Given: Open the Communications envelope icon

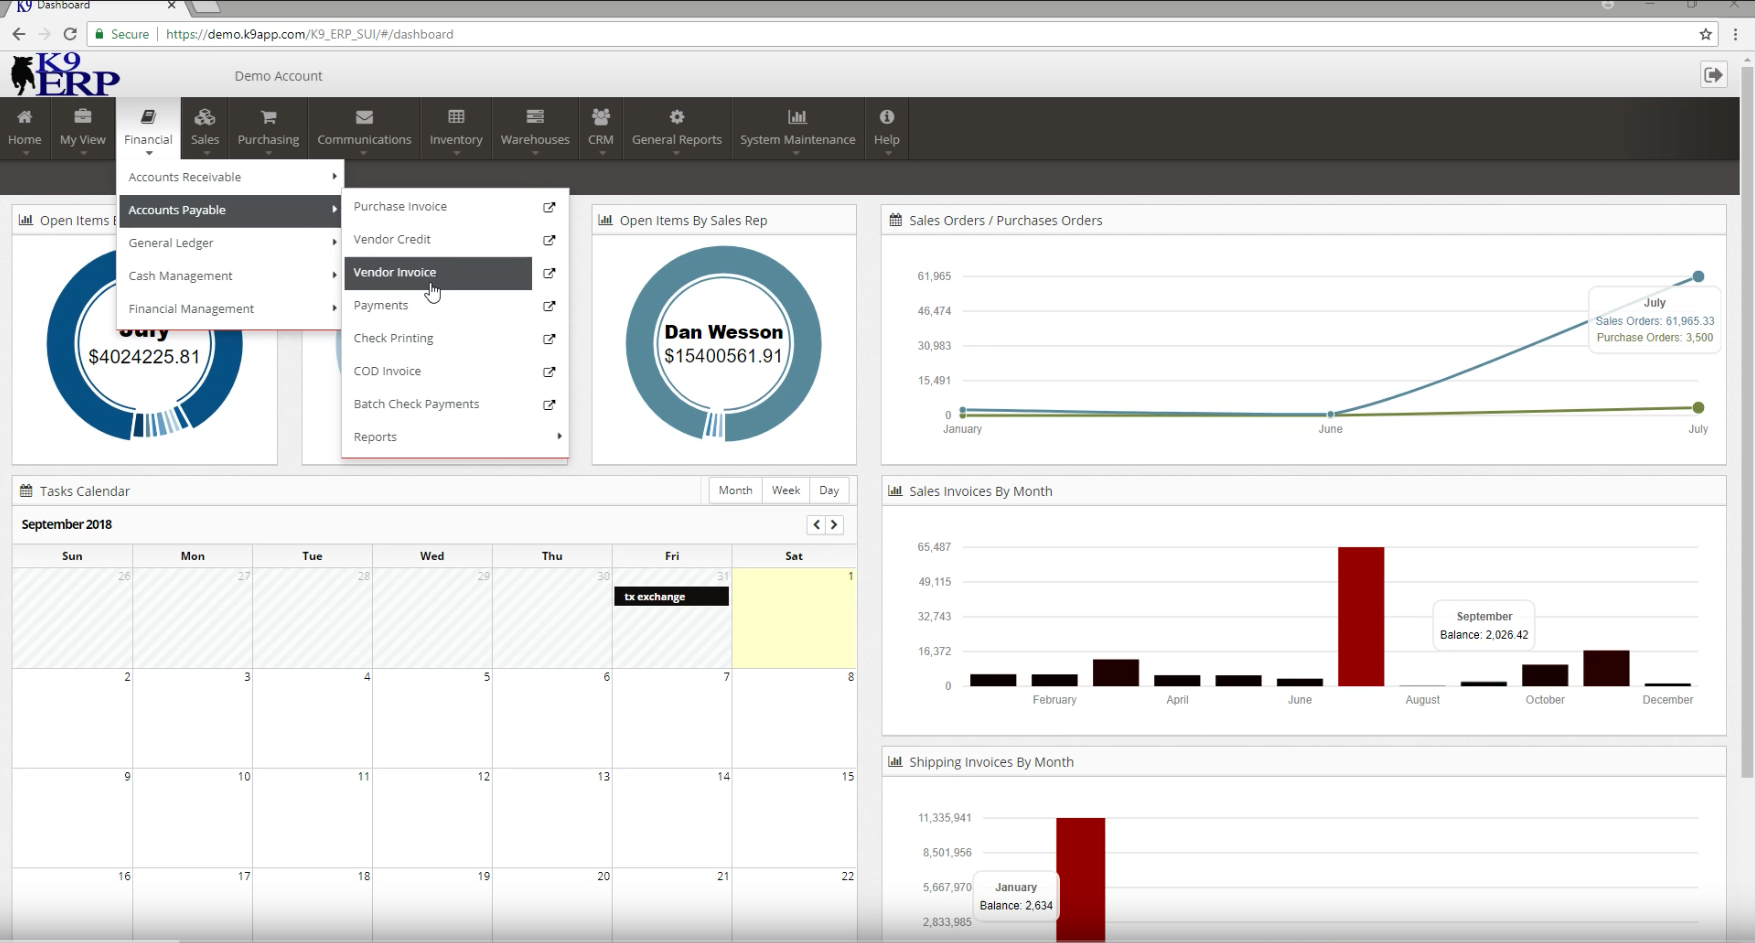Looking at the screenshot, I should [364, 117].
